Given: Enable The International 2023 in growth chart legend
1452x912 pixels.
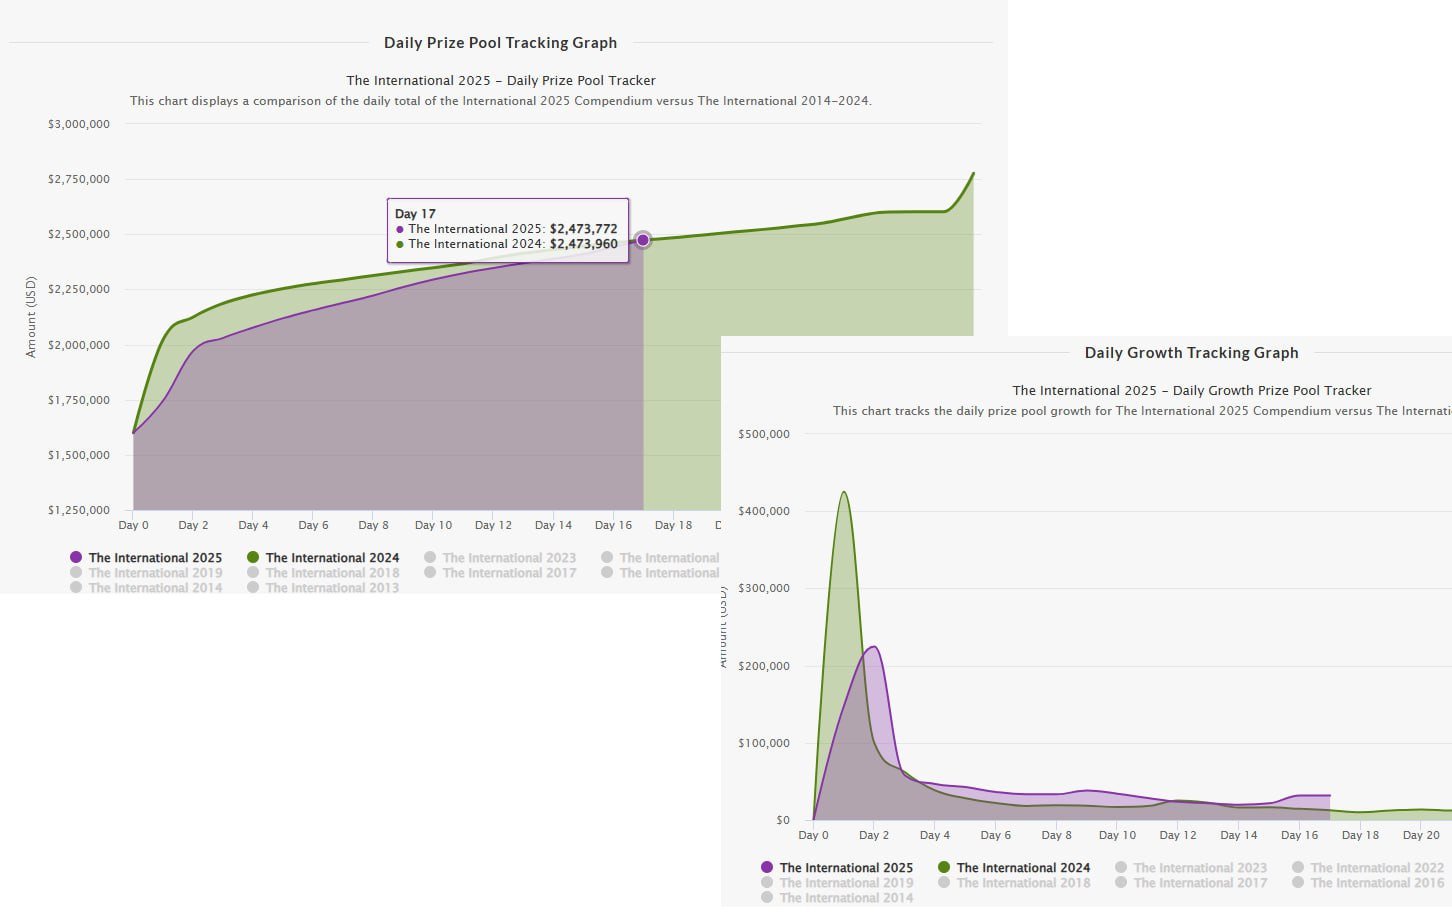Looking at the screenshot, I should 1191,868.
